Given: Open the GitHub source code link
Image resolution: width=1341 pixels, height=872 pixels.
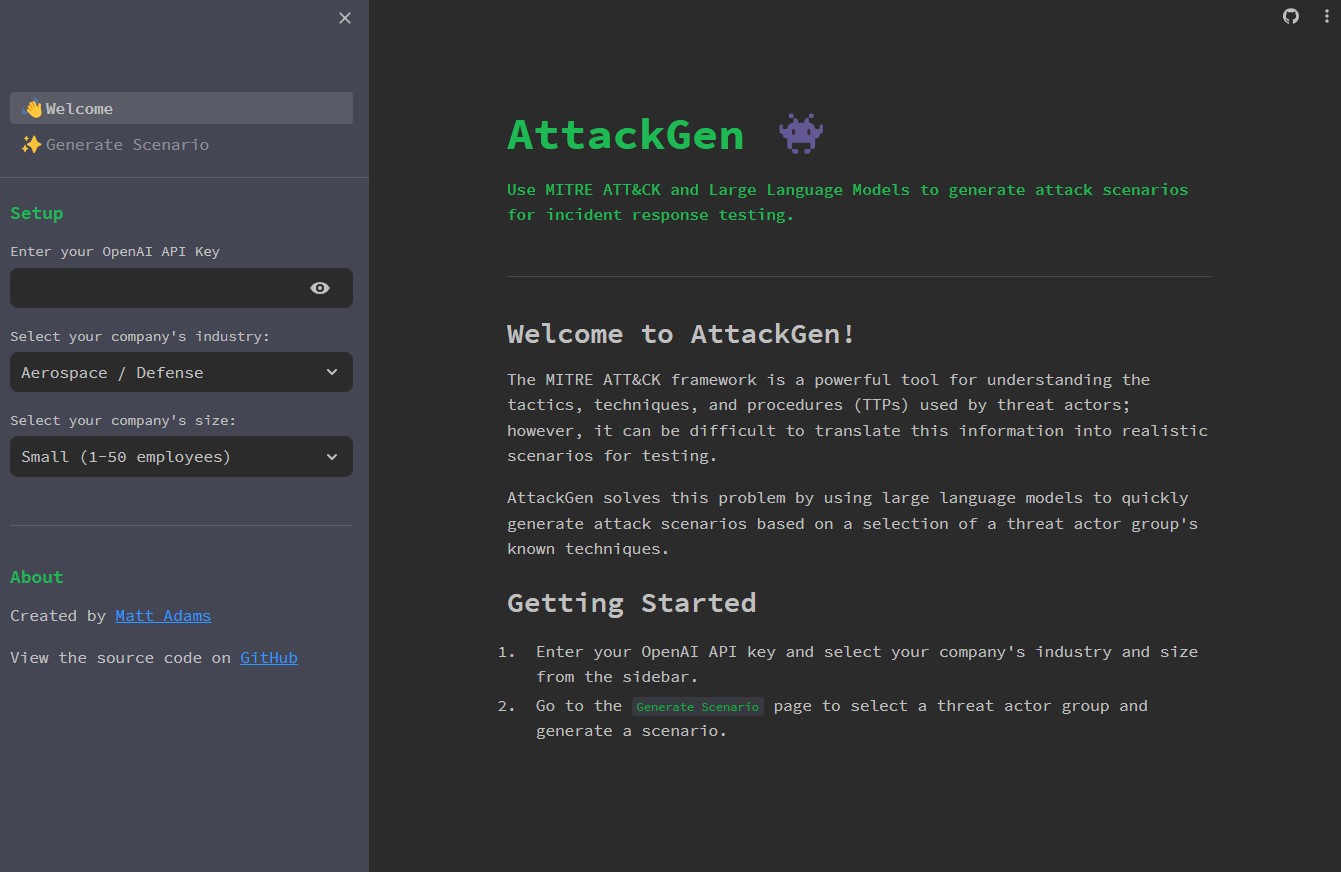Looking at the screenshot, I should click(269, 657).
